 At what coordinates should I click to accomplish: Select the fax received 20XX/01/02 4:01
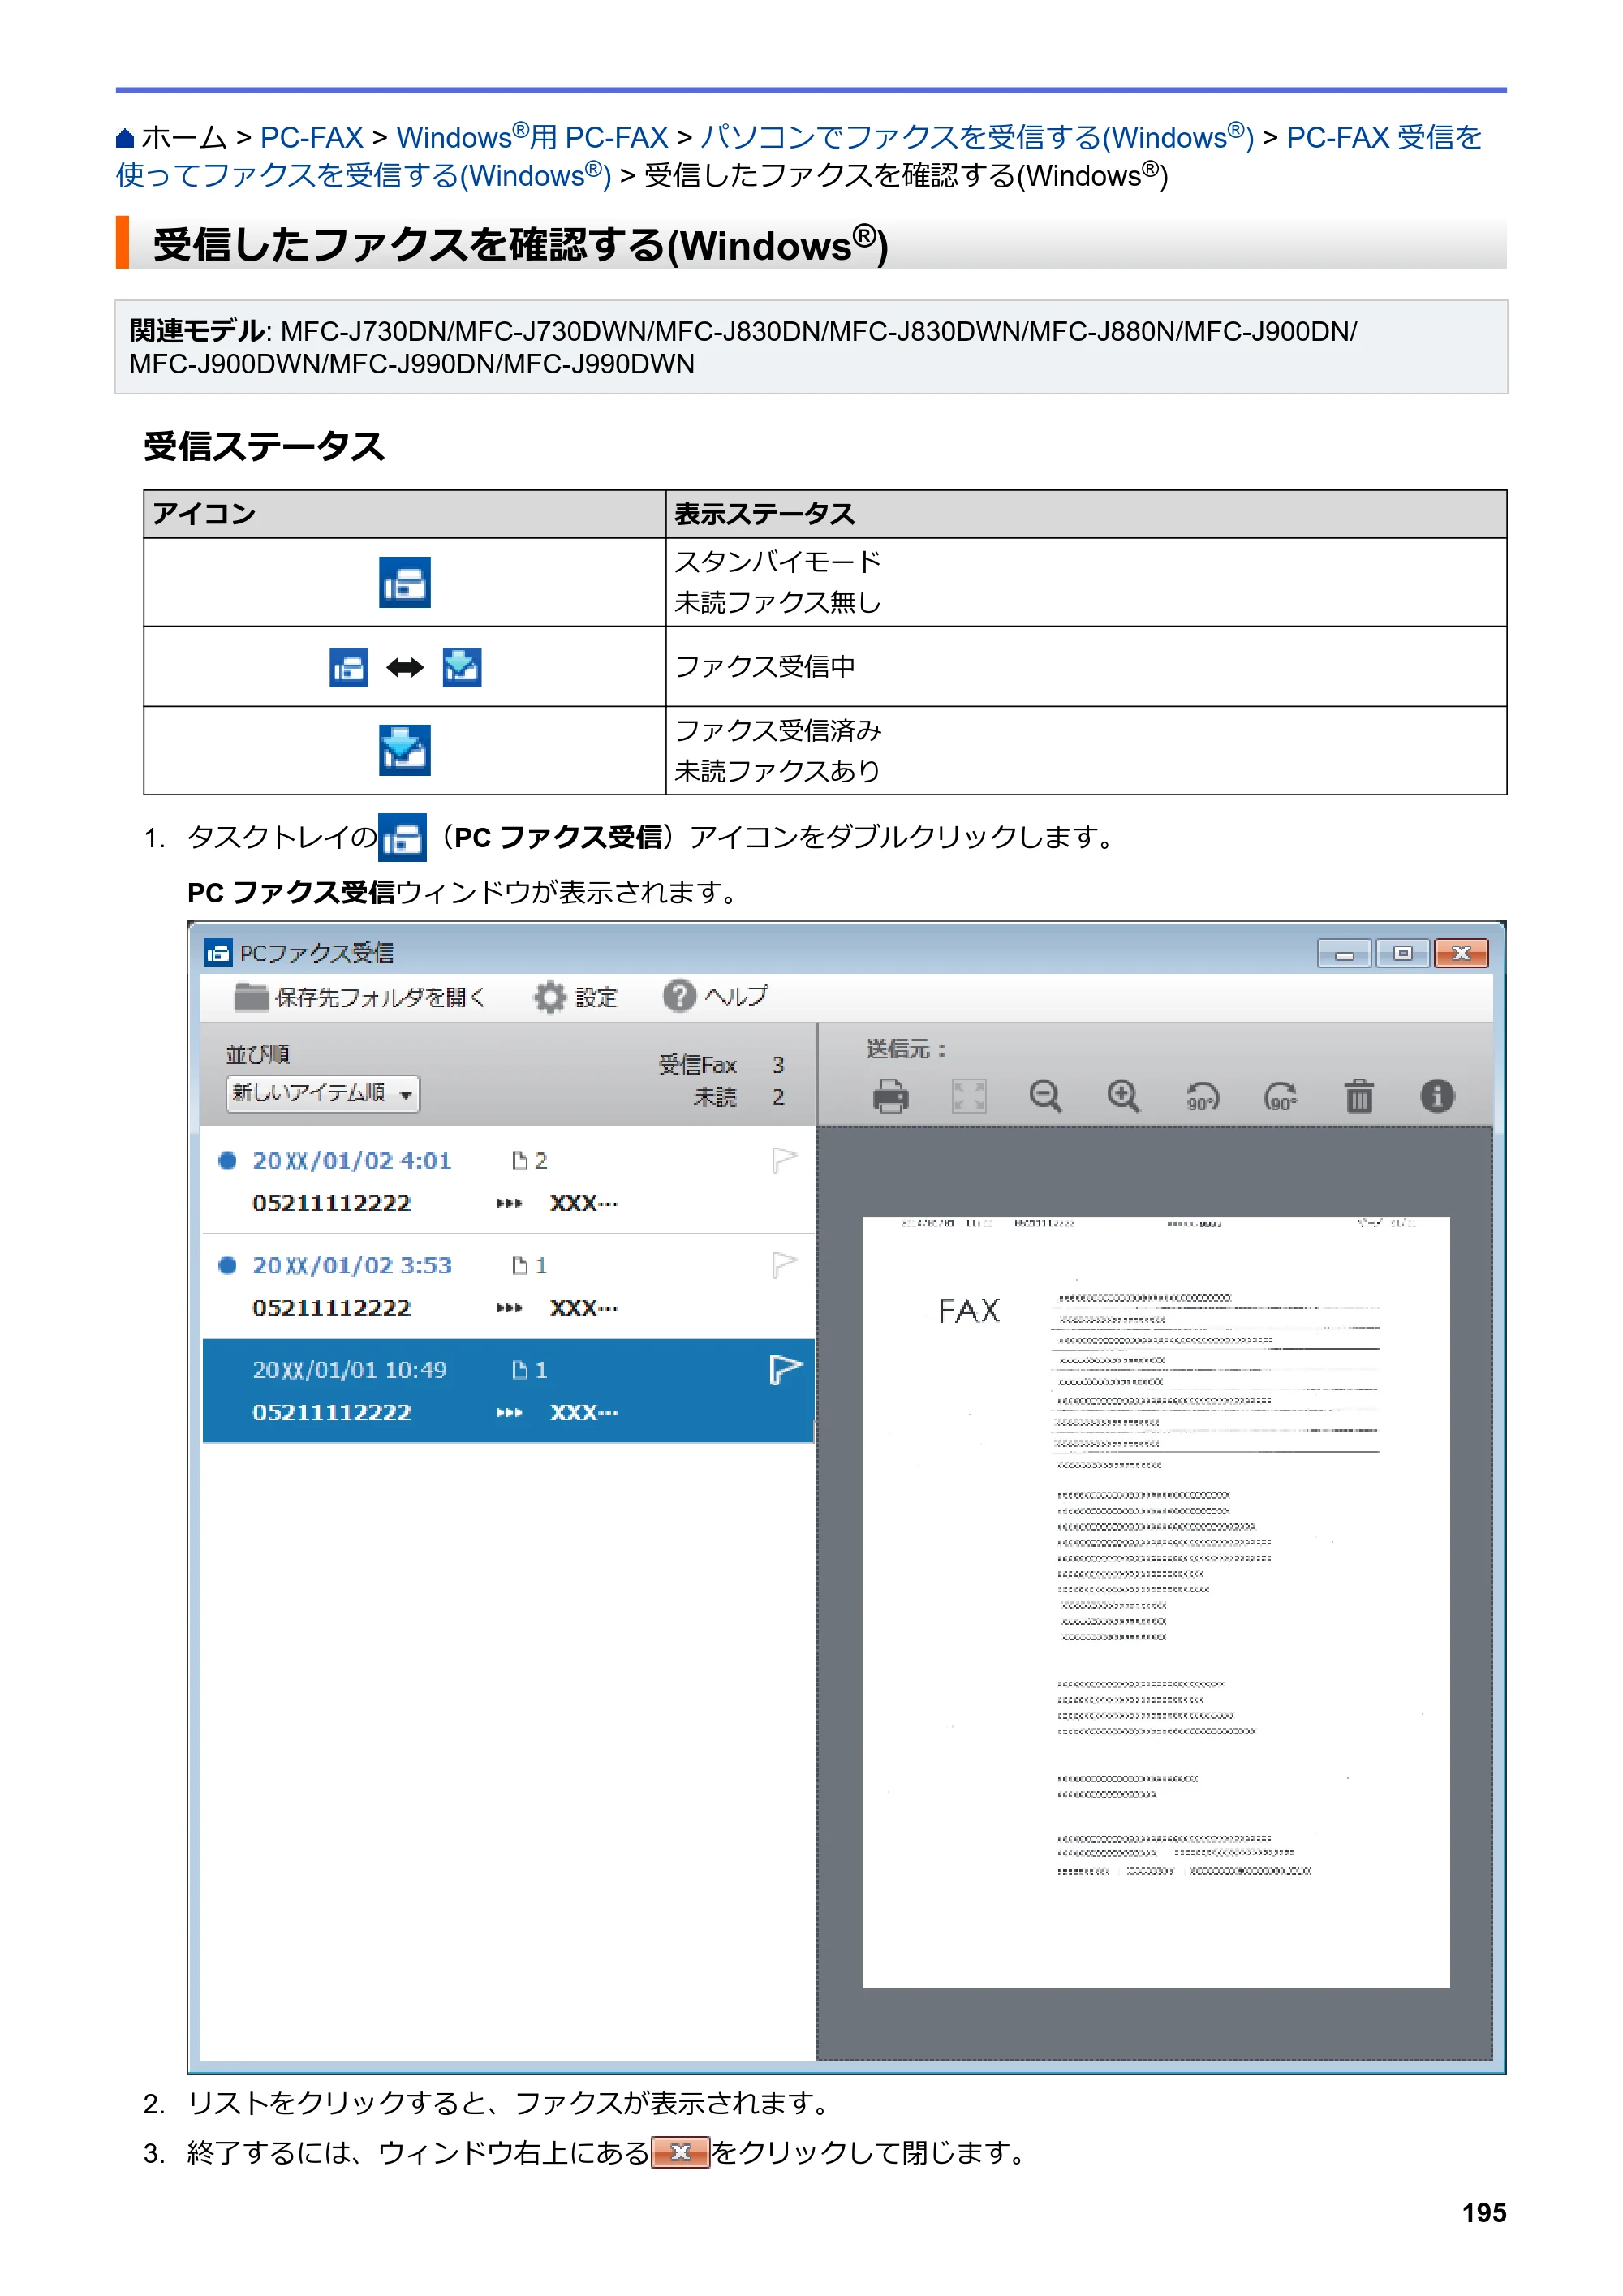(x=508, y=1181)
